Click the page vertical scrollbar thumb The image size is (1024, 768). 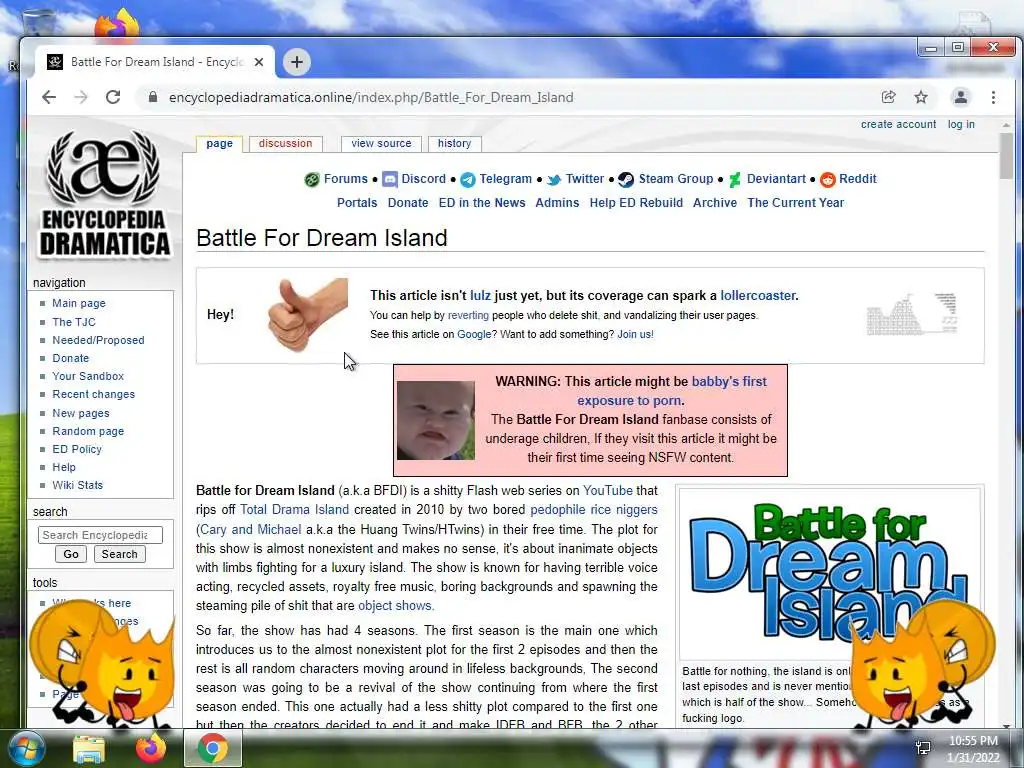pyautogui.click(x=1006, y=155)
